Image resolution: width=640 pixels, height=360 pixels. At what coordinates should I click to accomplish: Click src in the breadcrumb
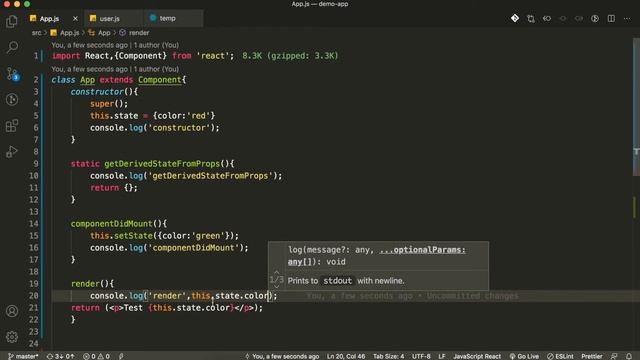pos(36,33)
